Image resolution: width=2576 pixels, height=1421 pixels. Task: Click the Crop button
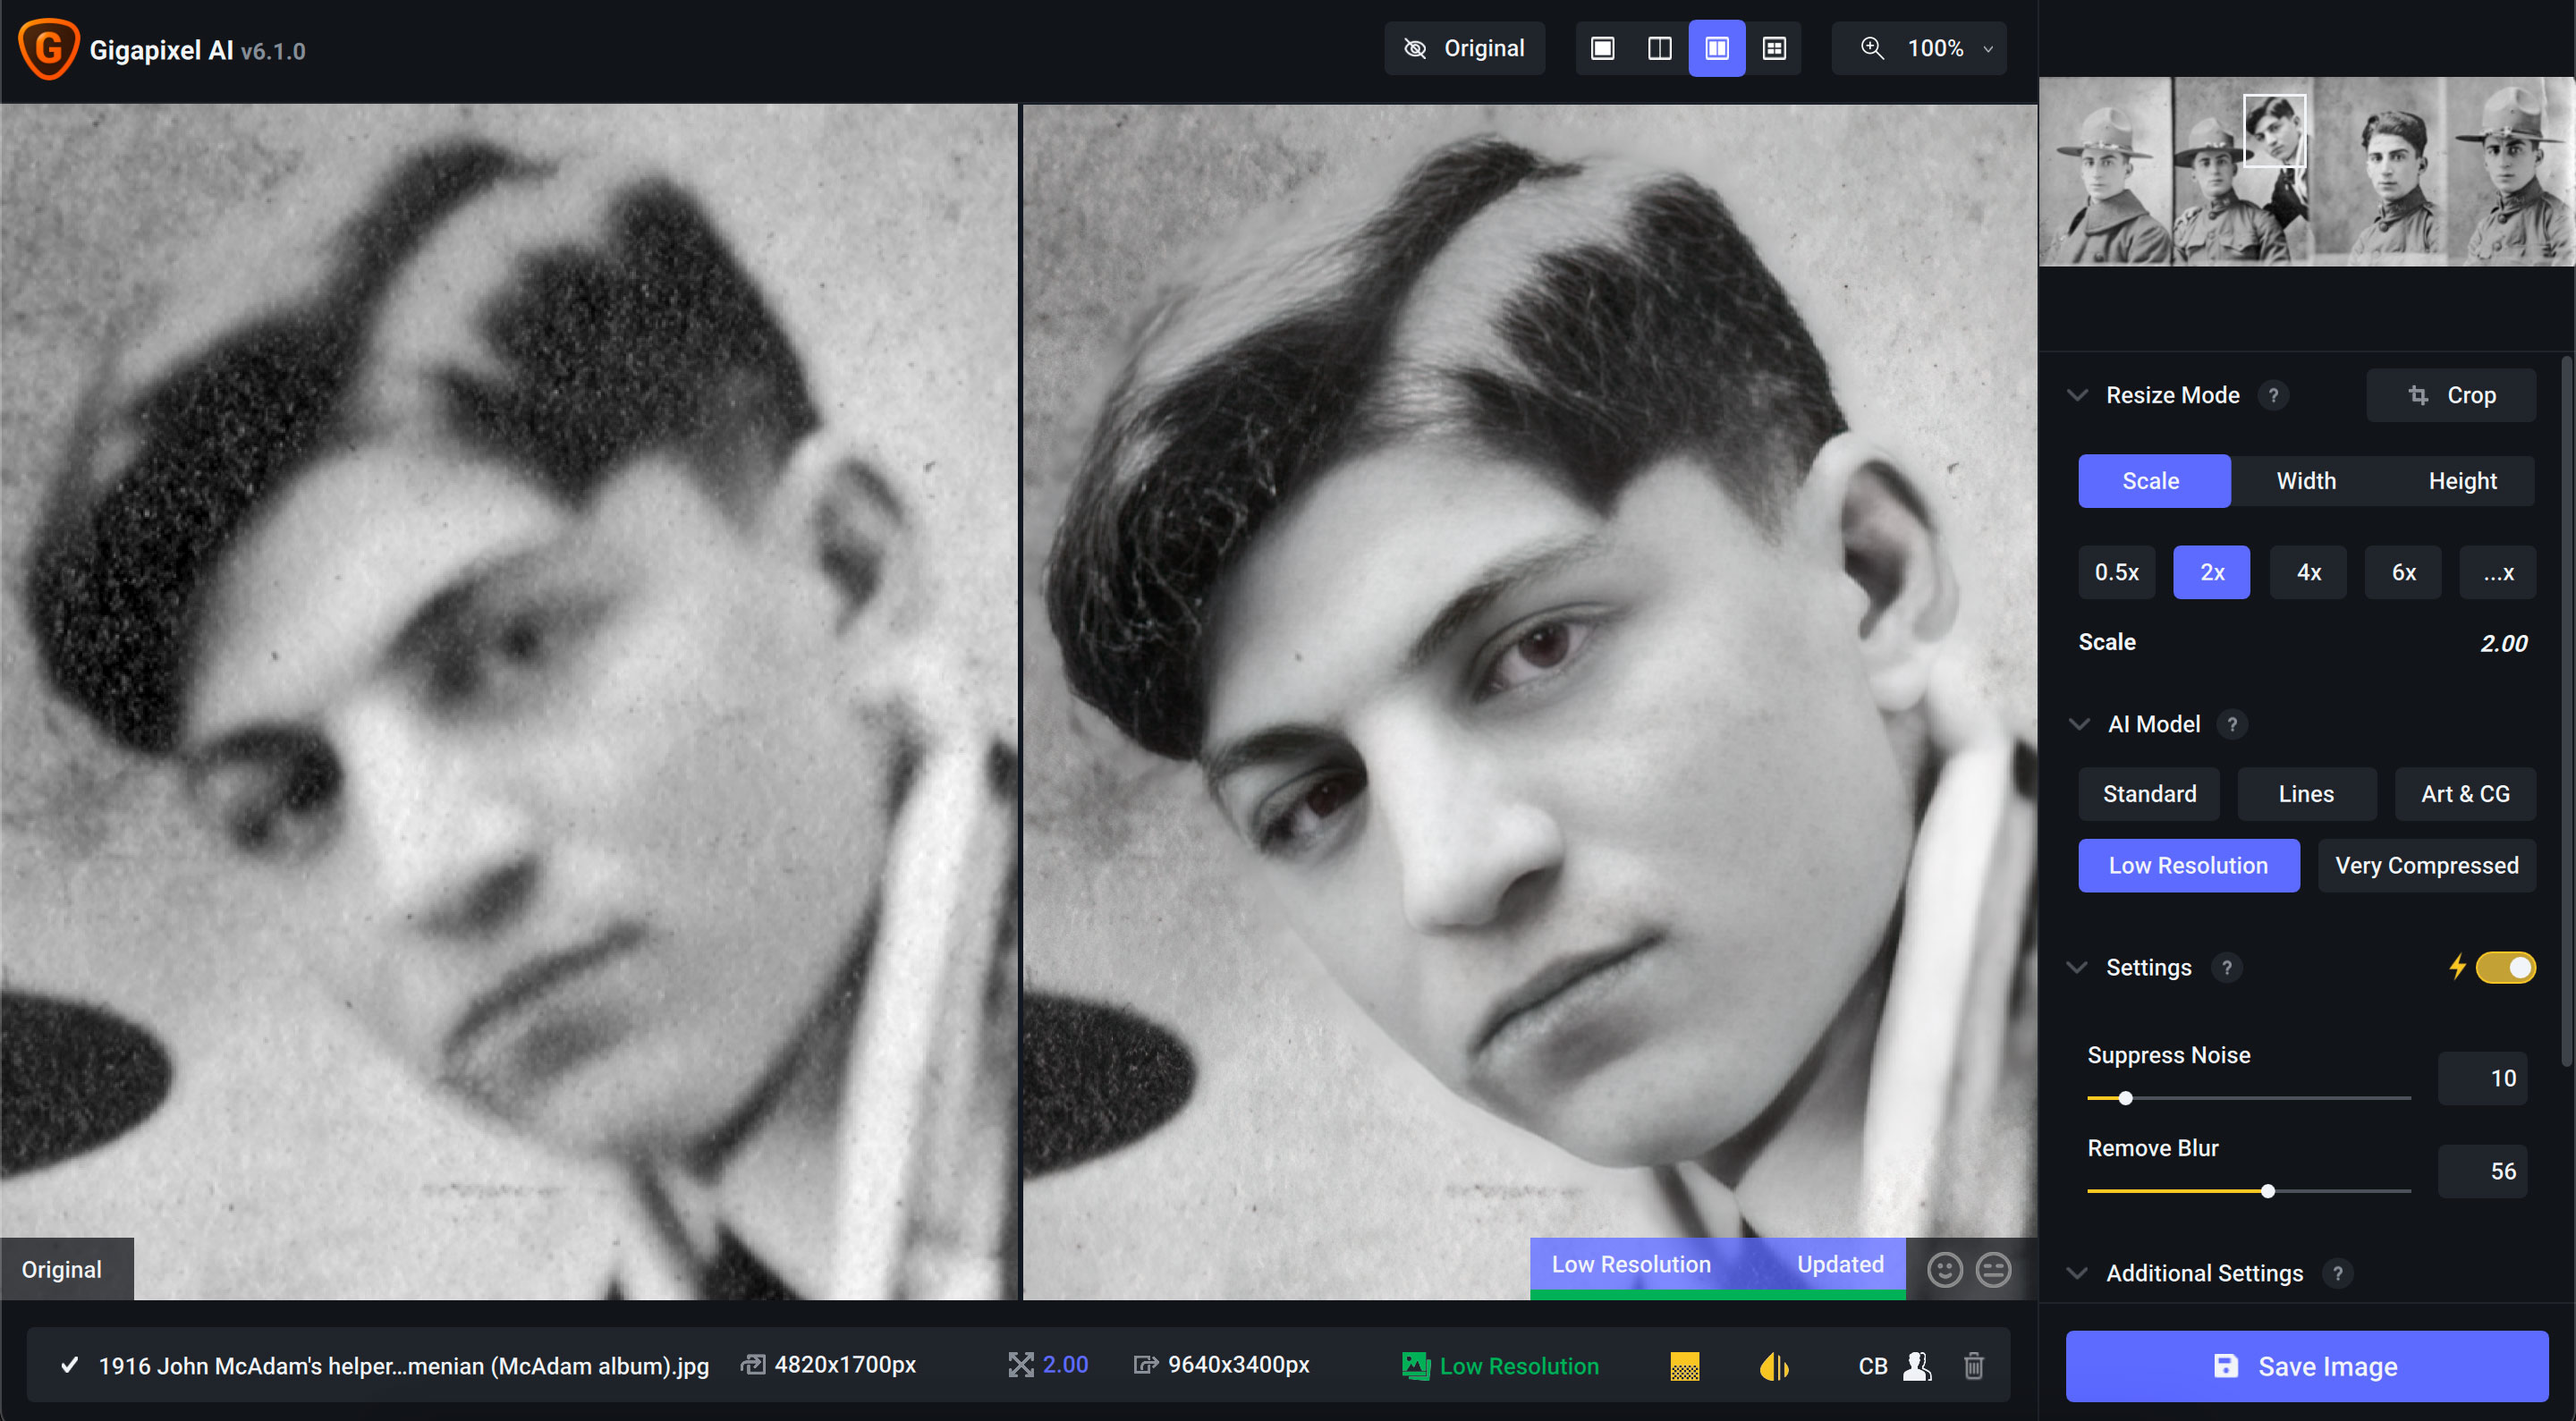(x=2451, y=395)
